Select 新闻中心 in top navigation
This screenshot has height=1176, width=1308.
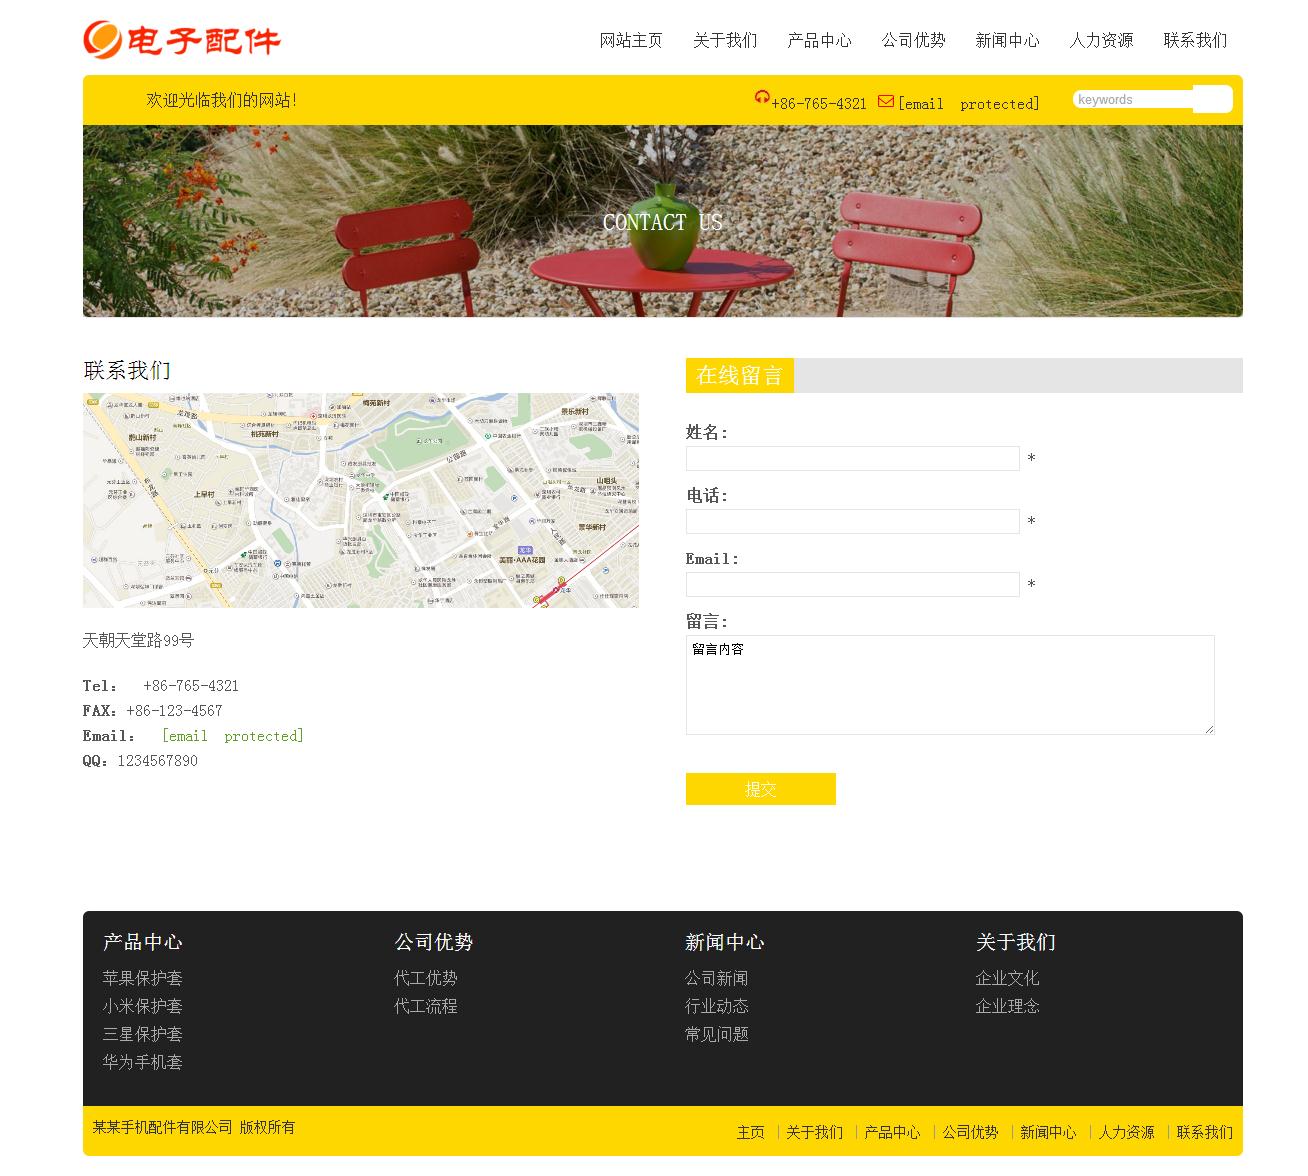click(1007, 40)
